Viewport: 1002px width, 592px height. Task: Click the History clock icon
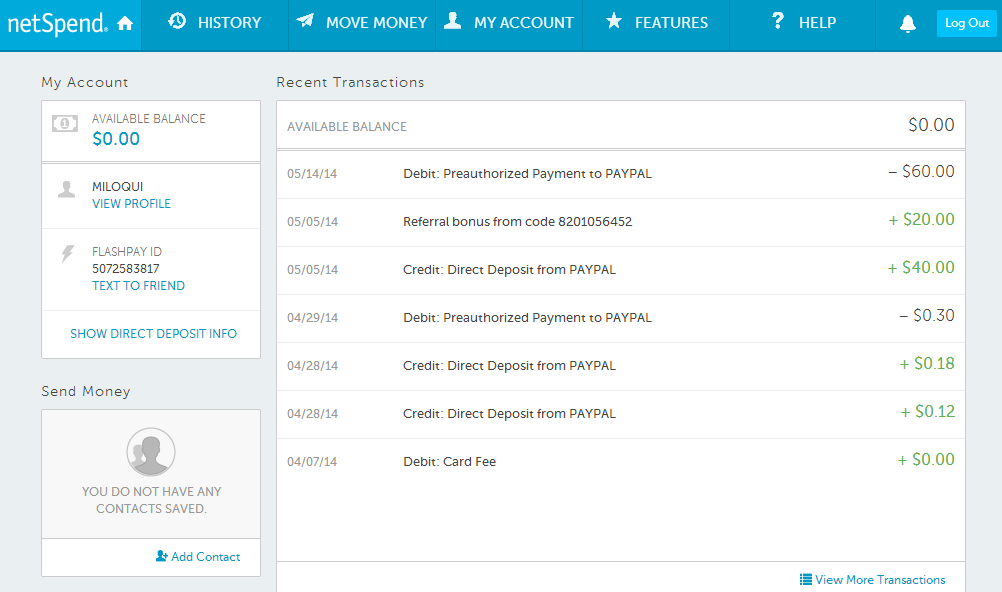point(177,21)
